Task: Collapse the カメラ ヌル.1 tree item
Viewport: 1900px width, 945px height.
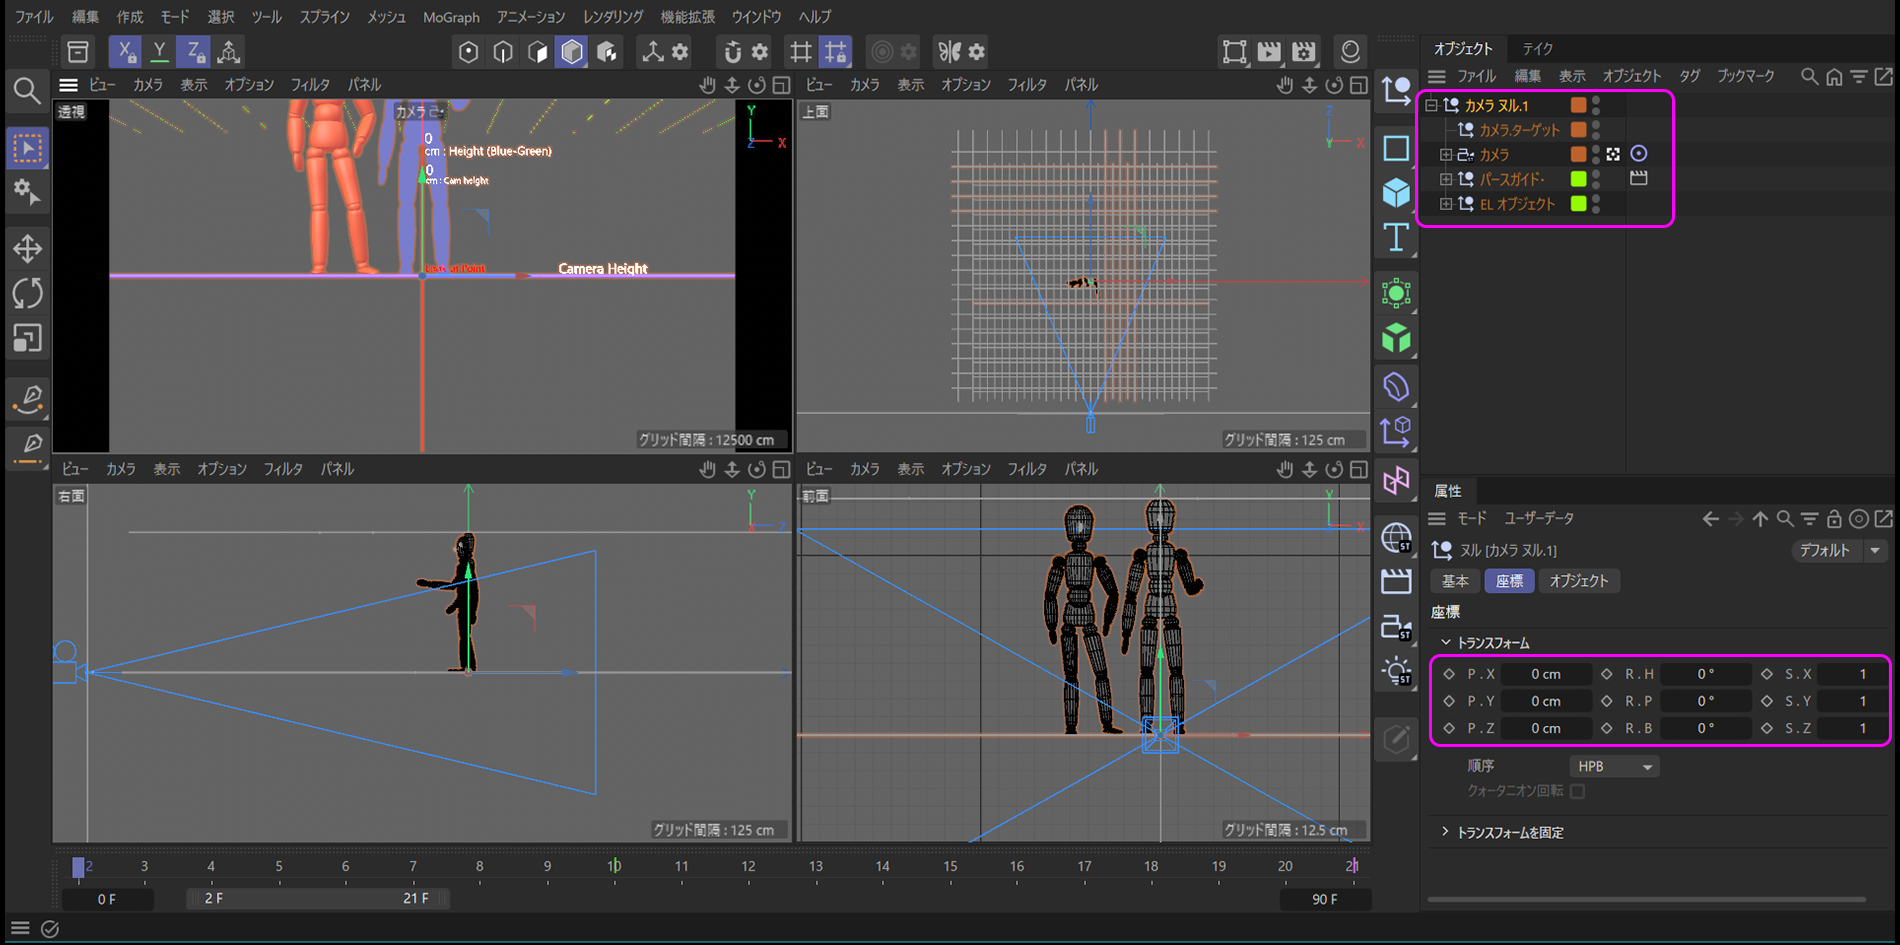Action: tap(1431, 105)
